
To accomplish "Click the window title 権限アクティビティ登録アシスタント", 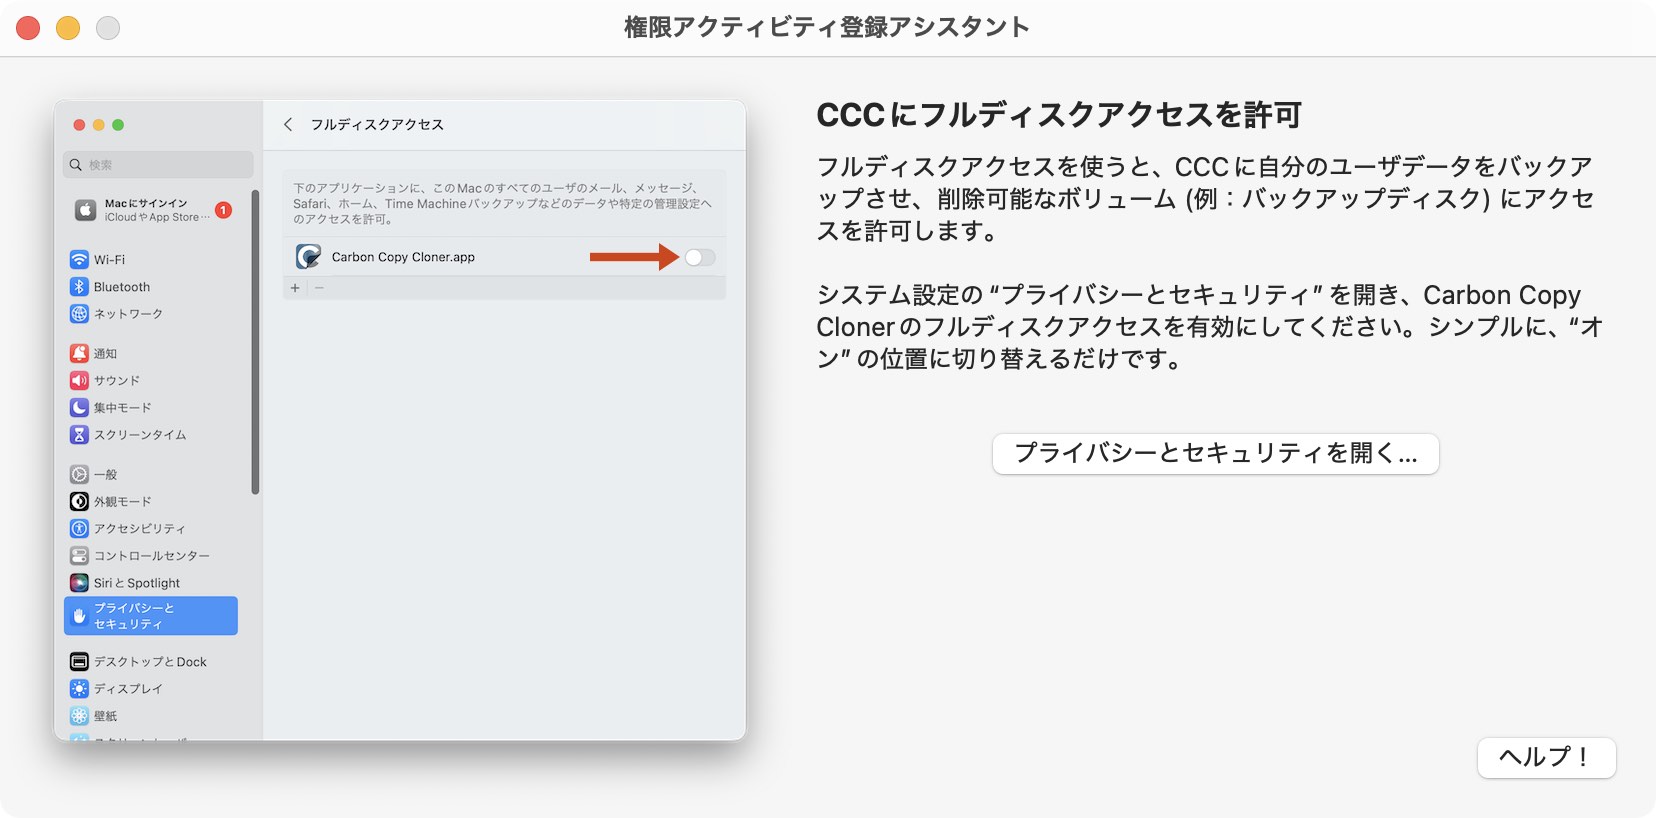I will tap(827, 27).
